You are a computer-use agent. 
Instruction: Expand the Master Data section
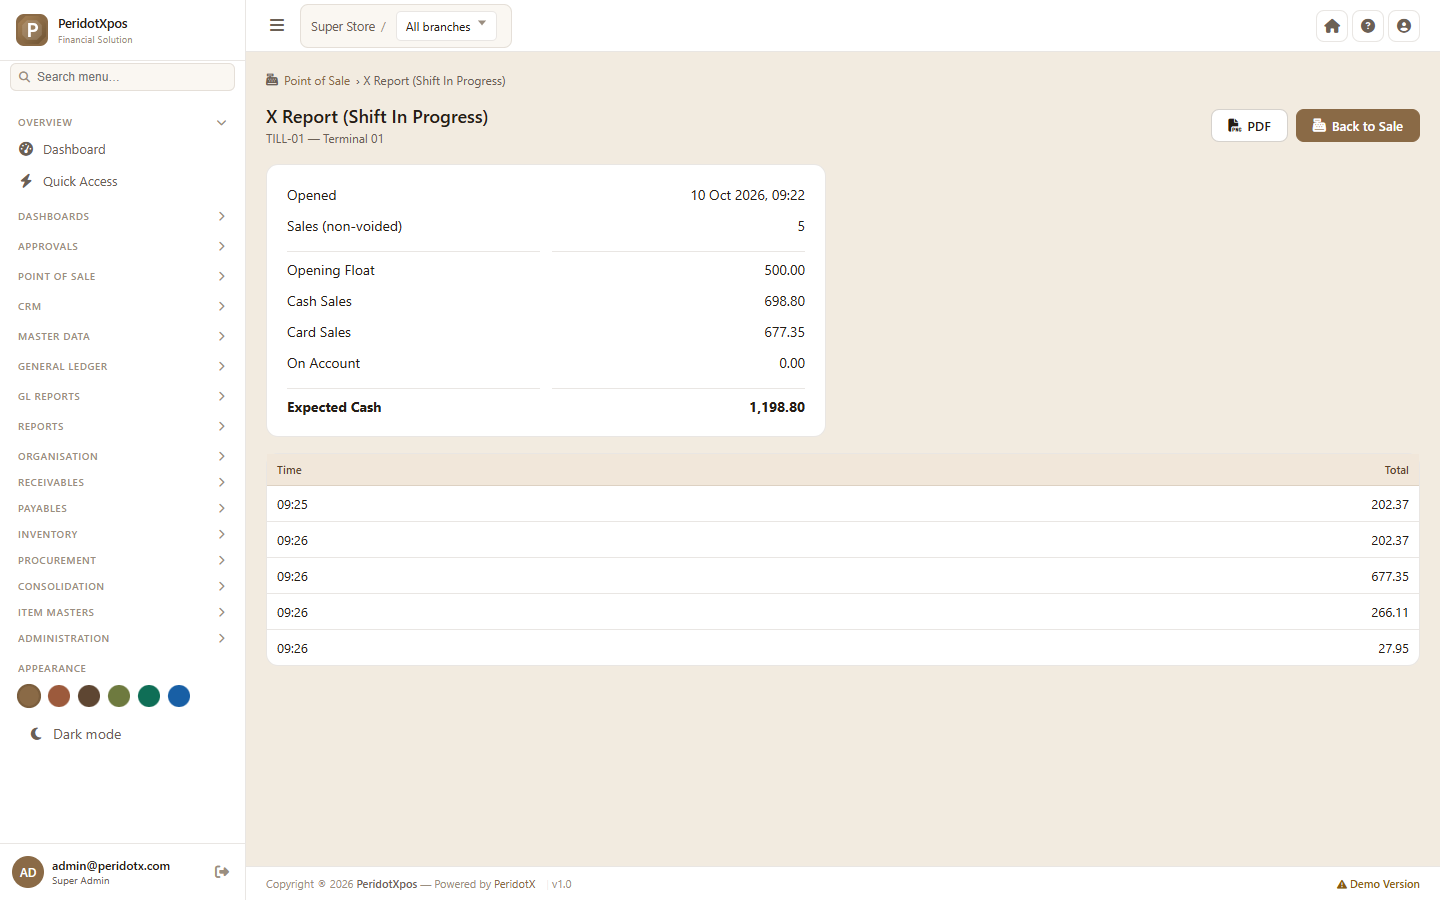[x=122, y=336]
